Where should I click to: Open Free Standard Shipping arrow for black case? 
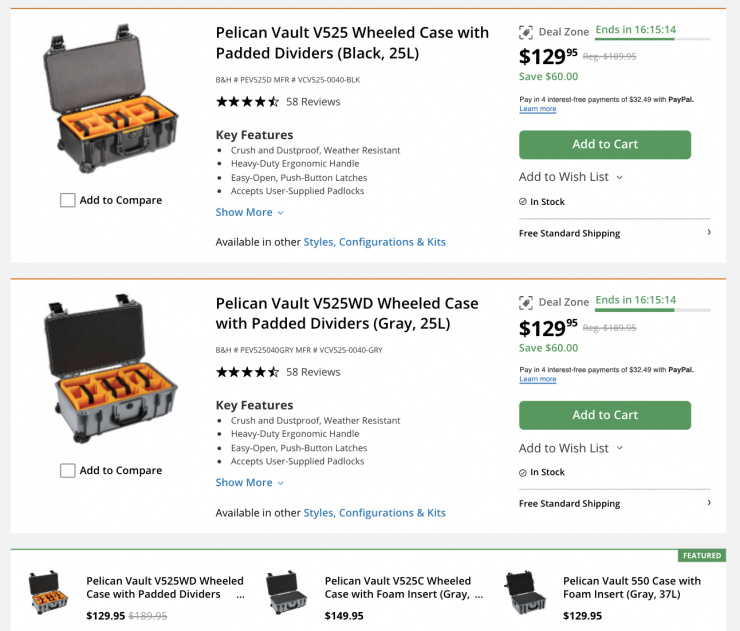pyautogui.click(x=709, y=233)
